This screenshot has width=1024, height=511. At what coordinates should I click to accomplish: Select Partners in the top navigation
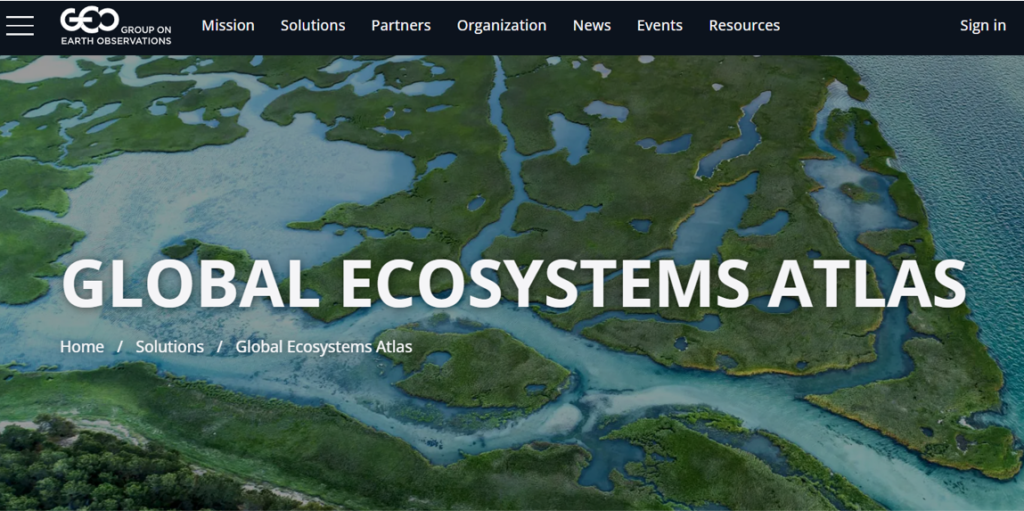(401, 25)
